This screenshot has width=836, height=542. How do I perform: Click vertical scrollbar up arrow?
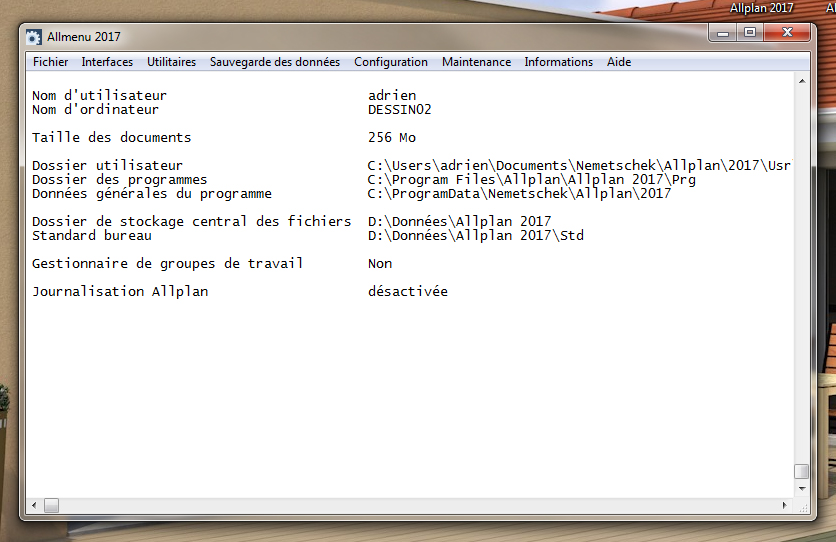click(802, 81)
